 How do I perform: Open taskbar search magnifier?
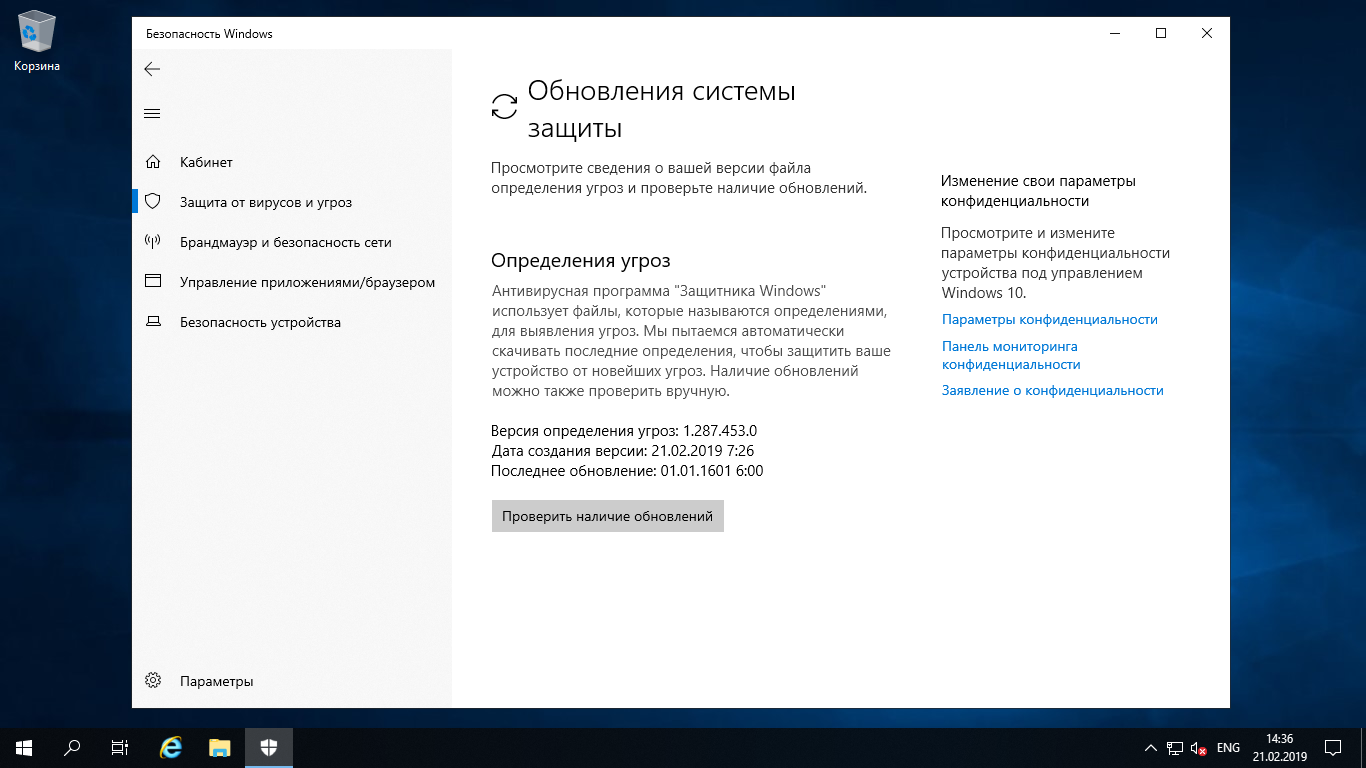click(x=72, y=747)
